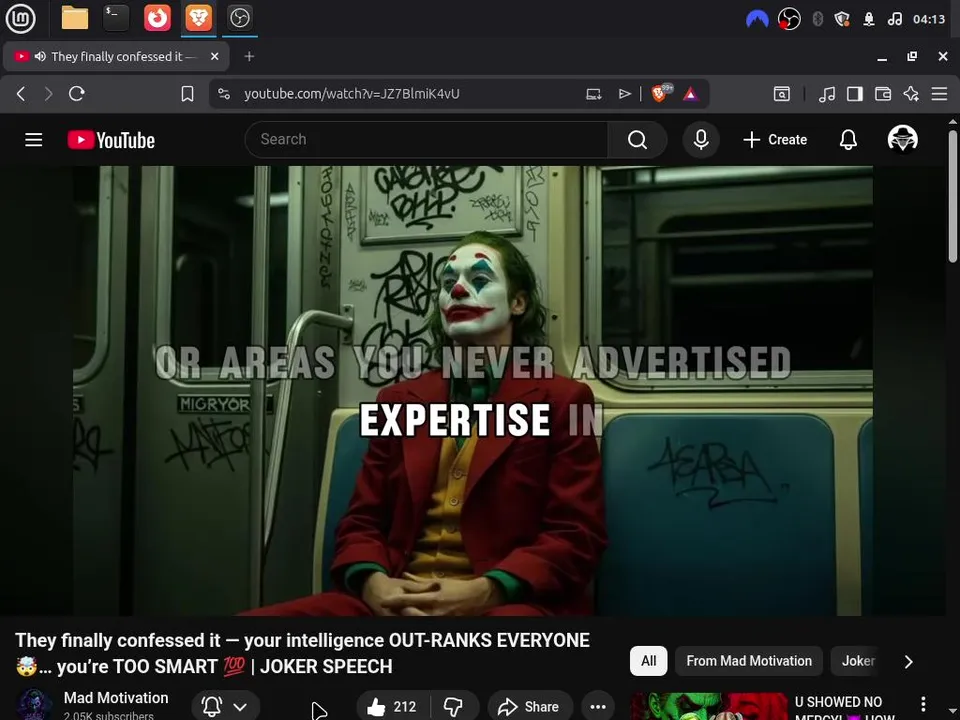Expand subscription notification bell dropdown
Image resolution: width=960 pixels, height=720 pixels.
[x=225, y=707]
